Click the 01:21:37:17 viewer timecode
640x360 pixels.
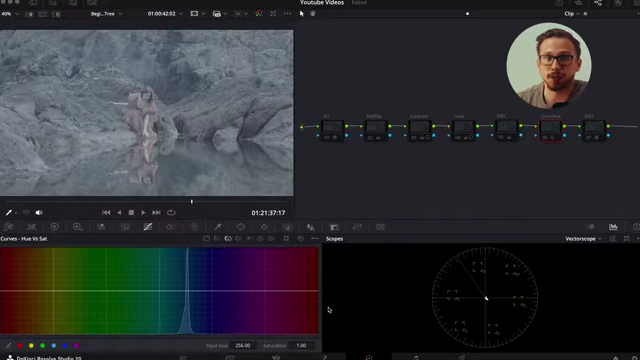(x=268, y=213)
